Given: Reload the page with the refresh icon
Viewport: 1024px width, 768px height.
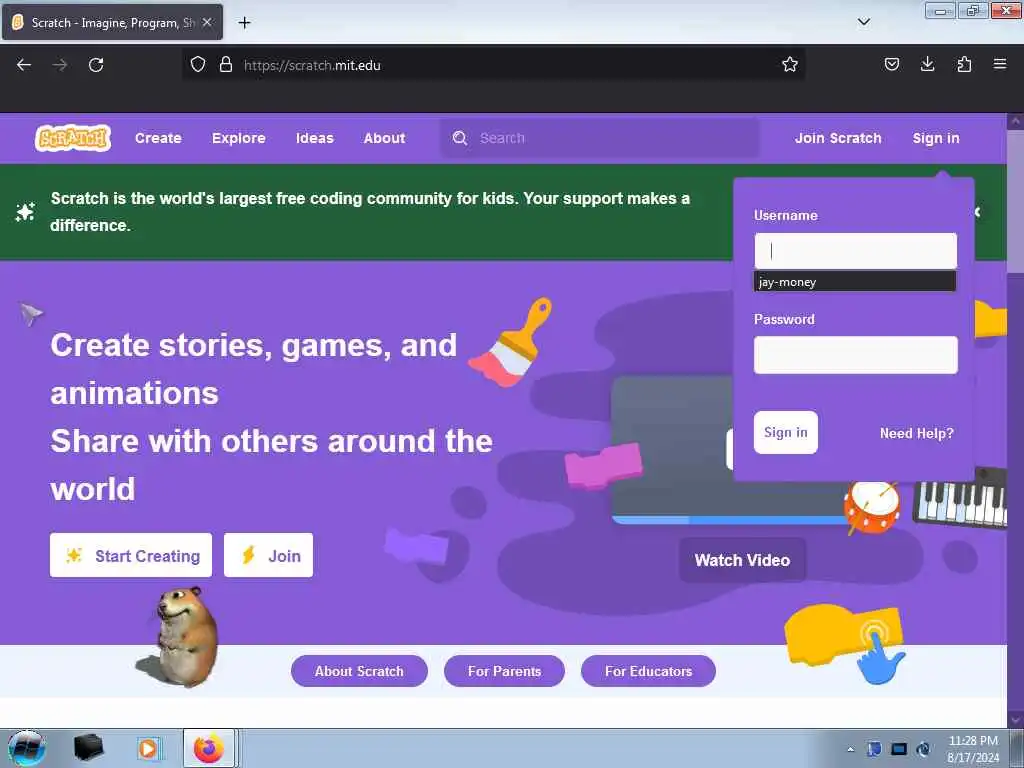Looking at the screenshot, I should (x=96, y=65).
